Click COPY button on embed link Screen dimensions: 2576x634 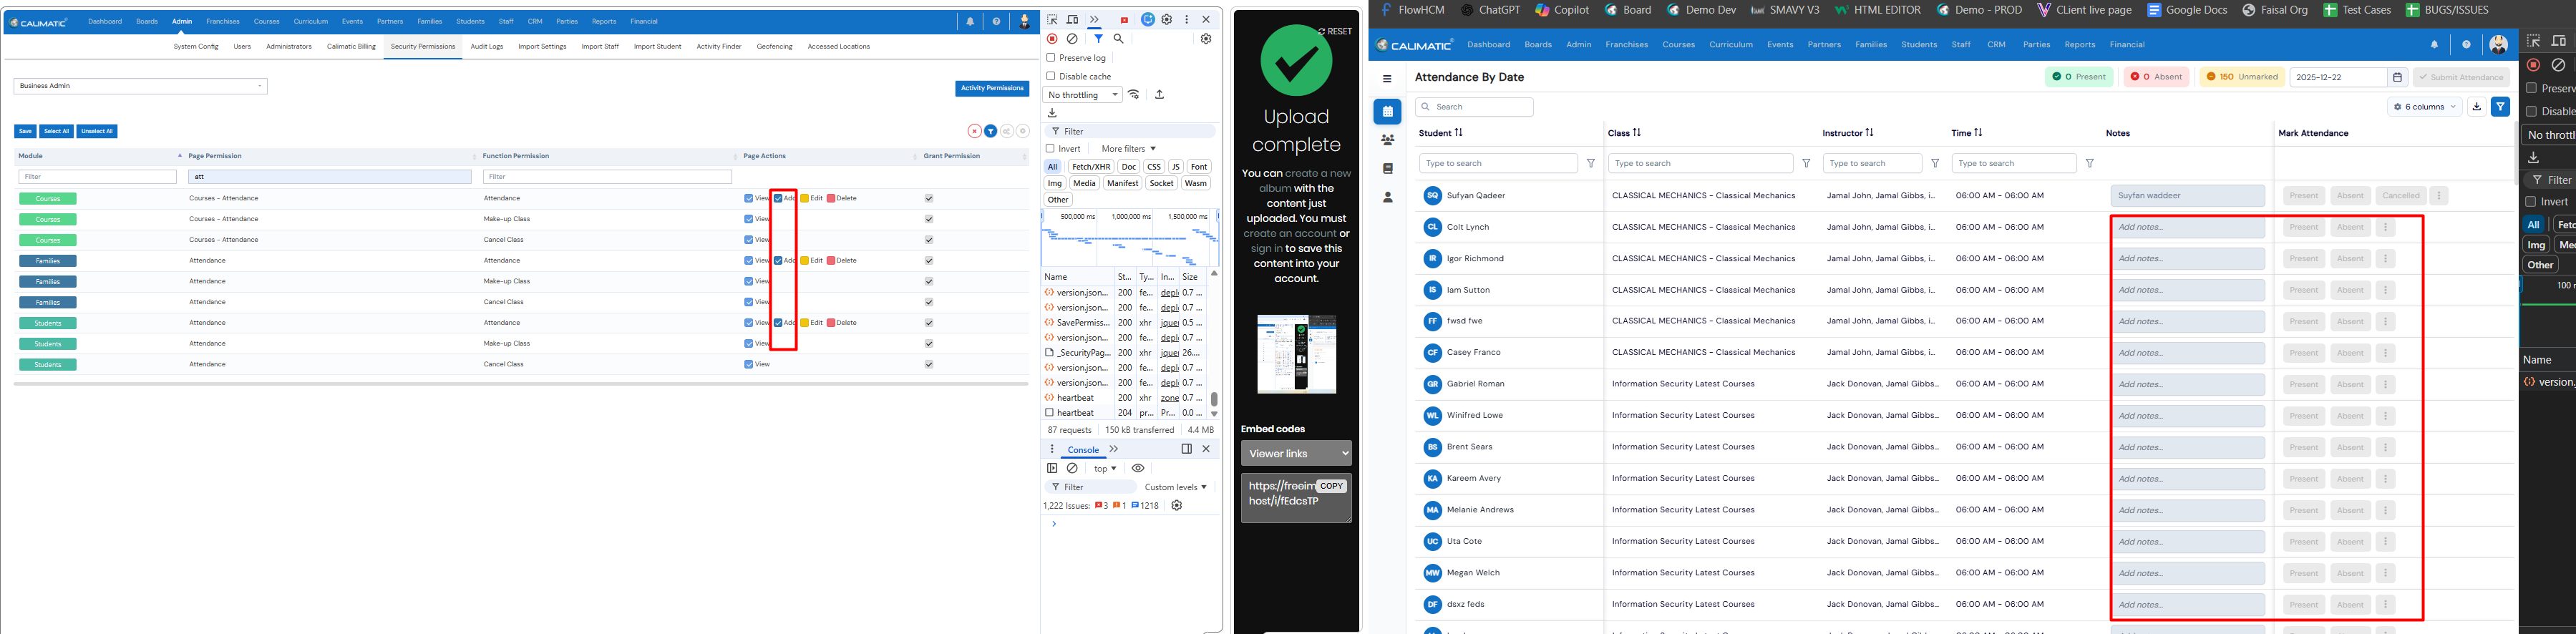pyautogui.click(x=1331, y=486)
